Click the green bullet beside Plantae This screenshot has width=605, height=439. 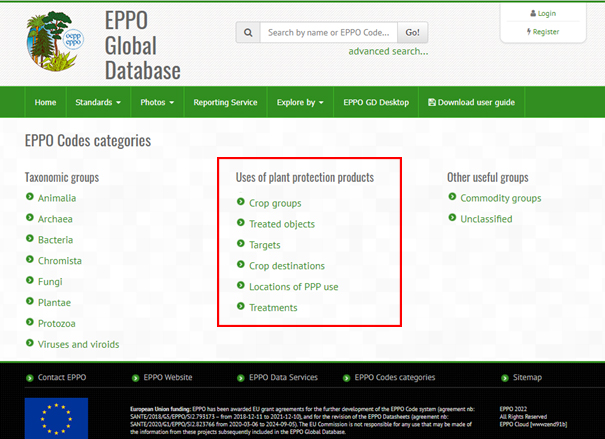(30, 301)
